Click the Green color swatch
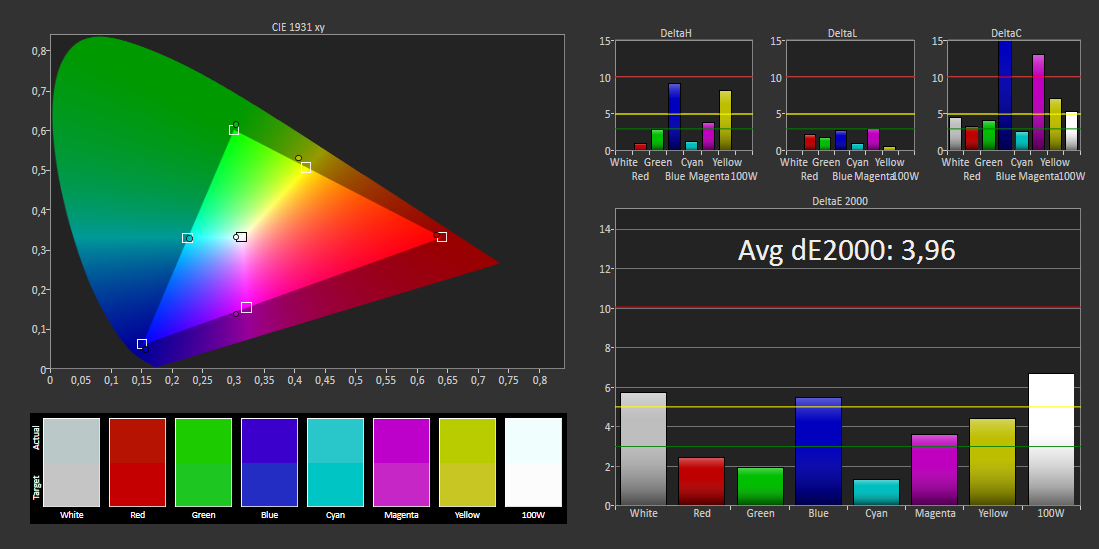1099x549 pixels. 203,463
